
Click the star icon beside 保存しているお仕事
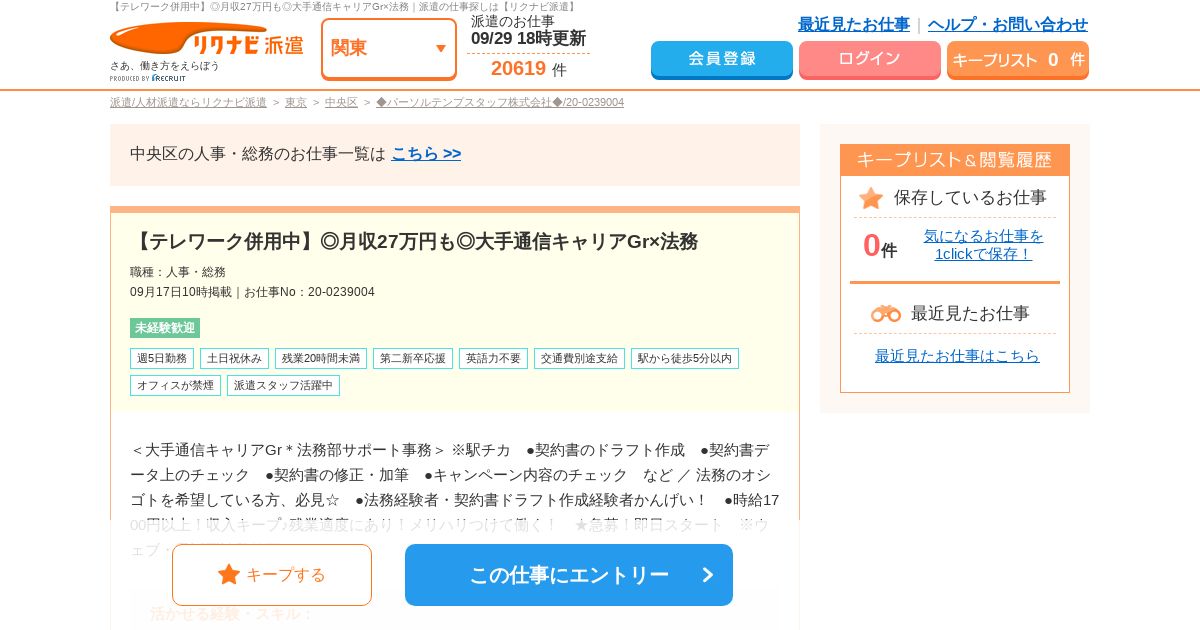(871, 198)
